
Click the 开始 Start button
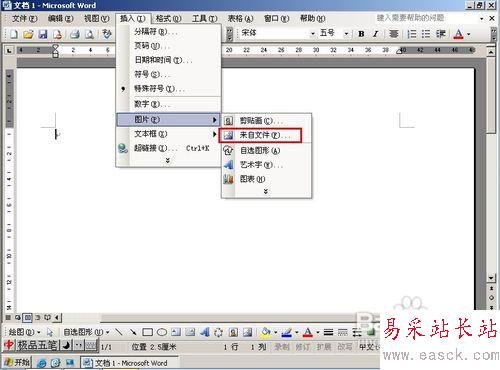(x=17, y=362)
